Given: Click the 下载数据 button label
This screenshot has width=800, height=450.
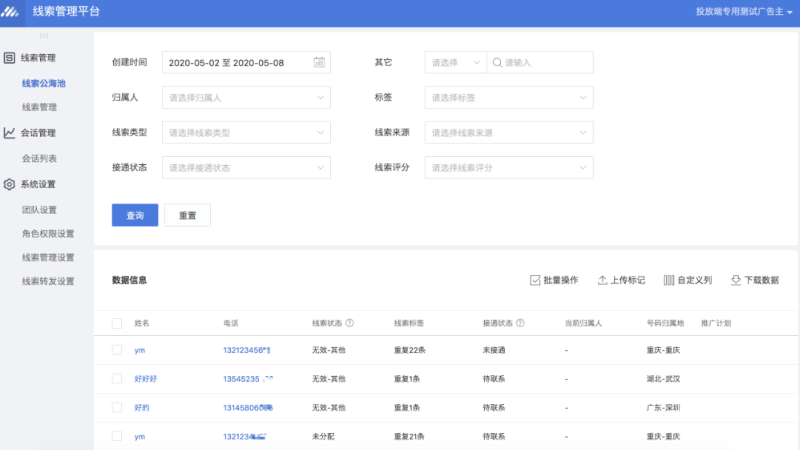Looking at the screenshot, I should pyautogui.click(x=761, y=280).
